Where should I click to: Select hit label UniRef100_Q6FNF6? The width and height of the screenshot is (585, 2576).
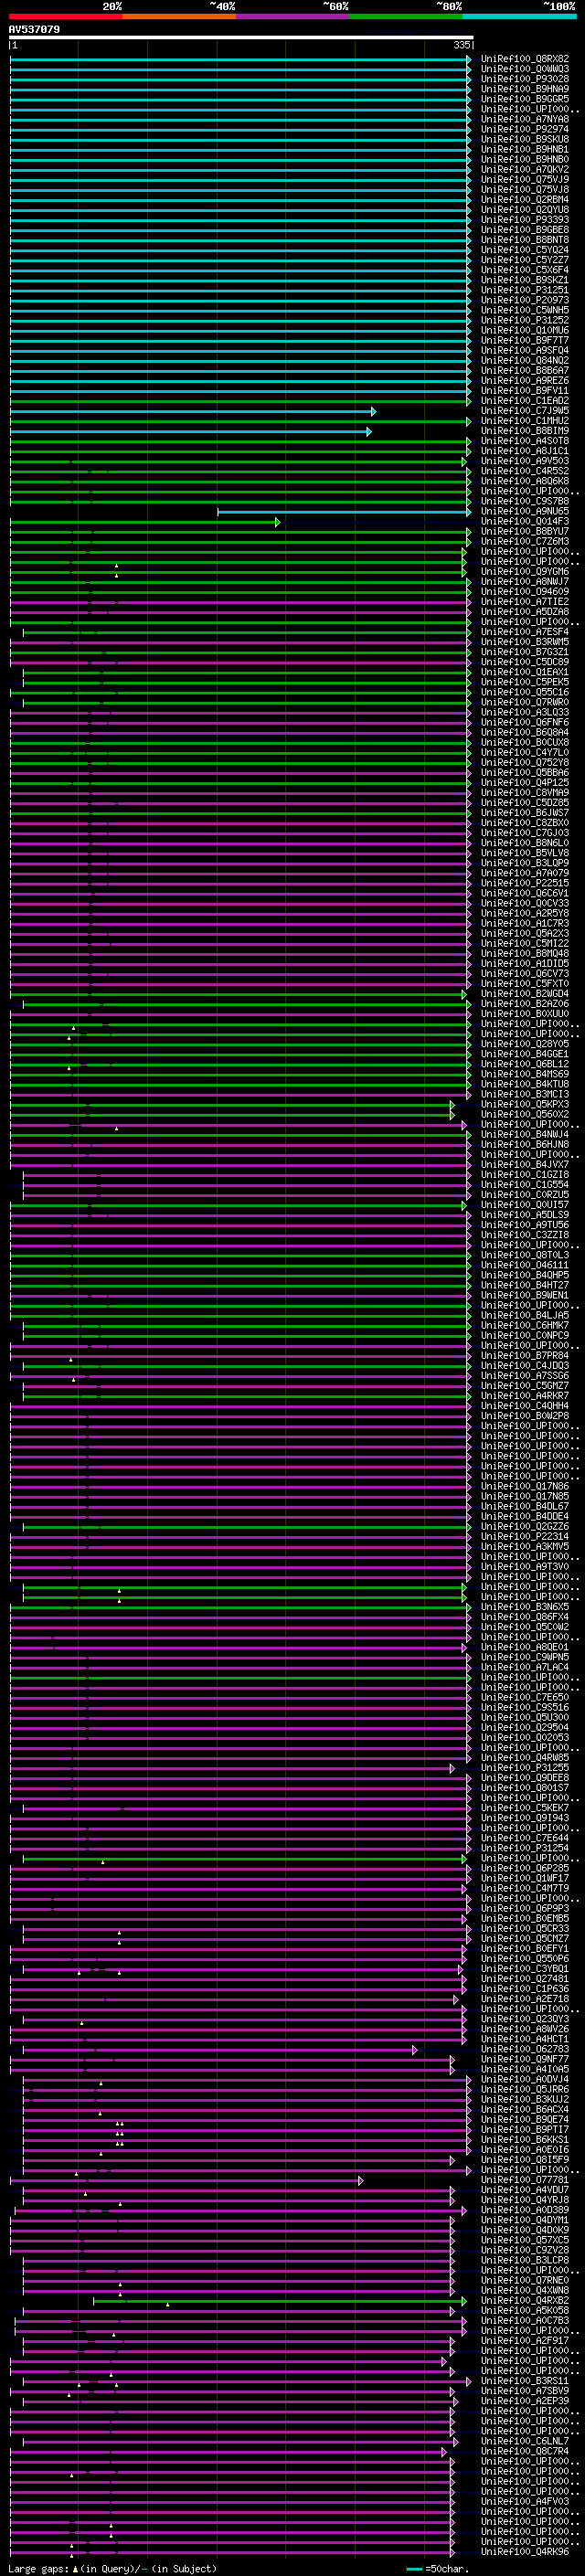[525, 722]
